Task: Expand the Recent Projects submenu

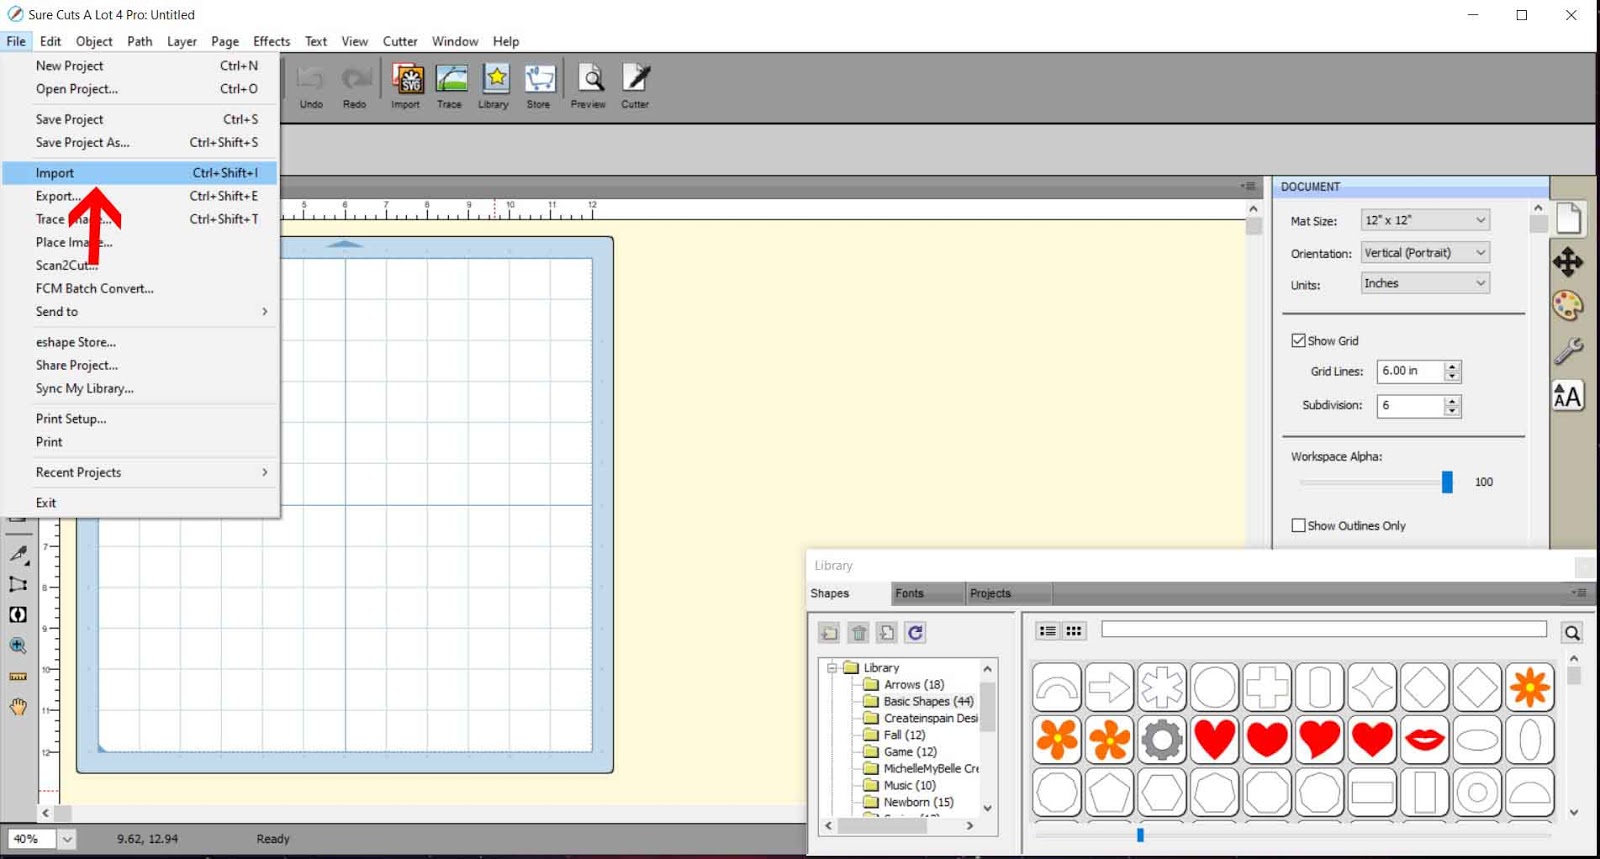Action: [140, 472]
